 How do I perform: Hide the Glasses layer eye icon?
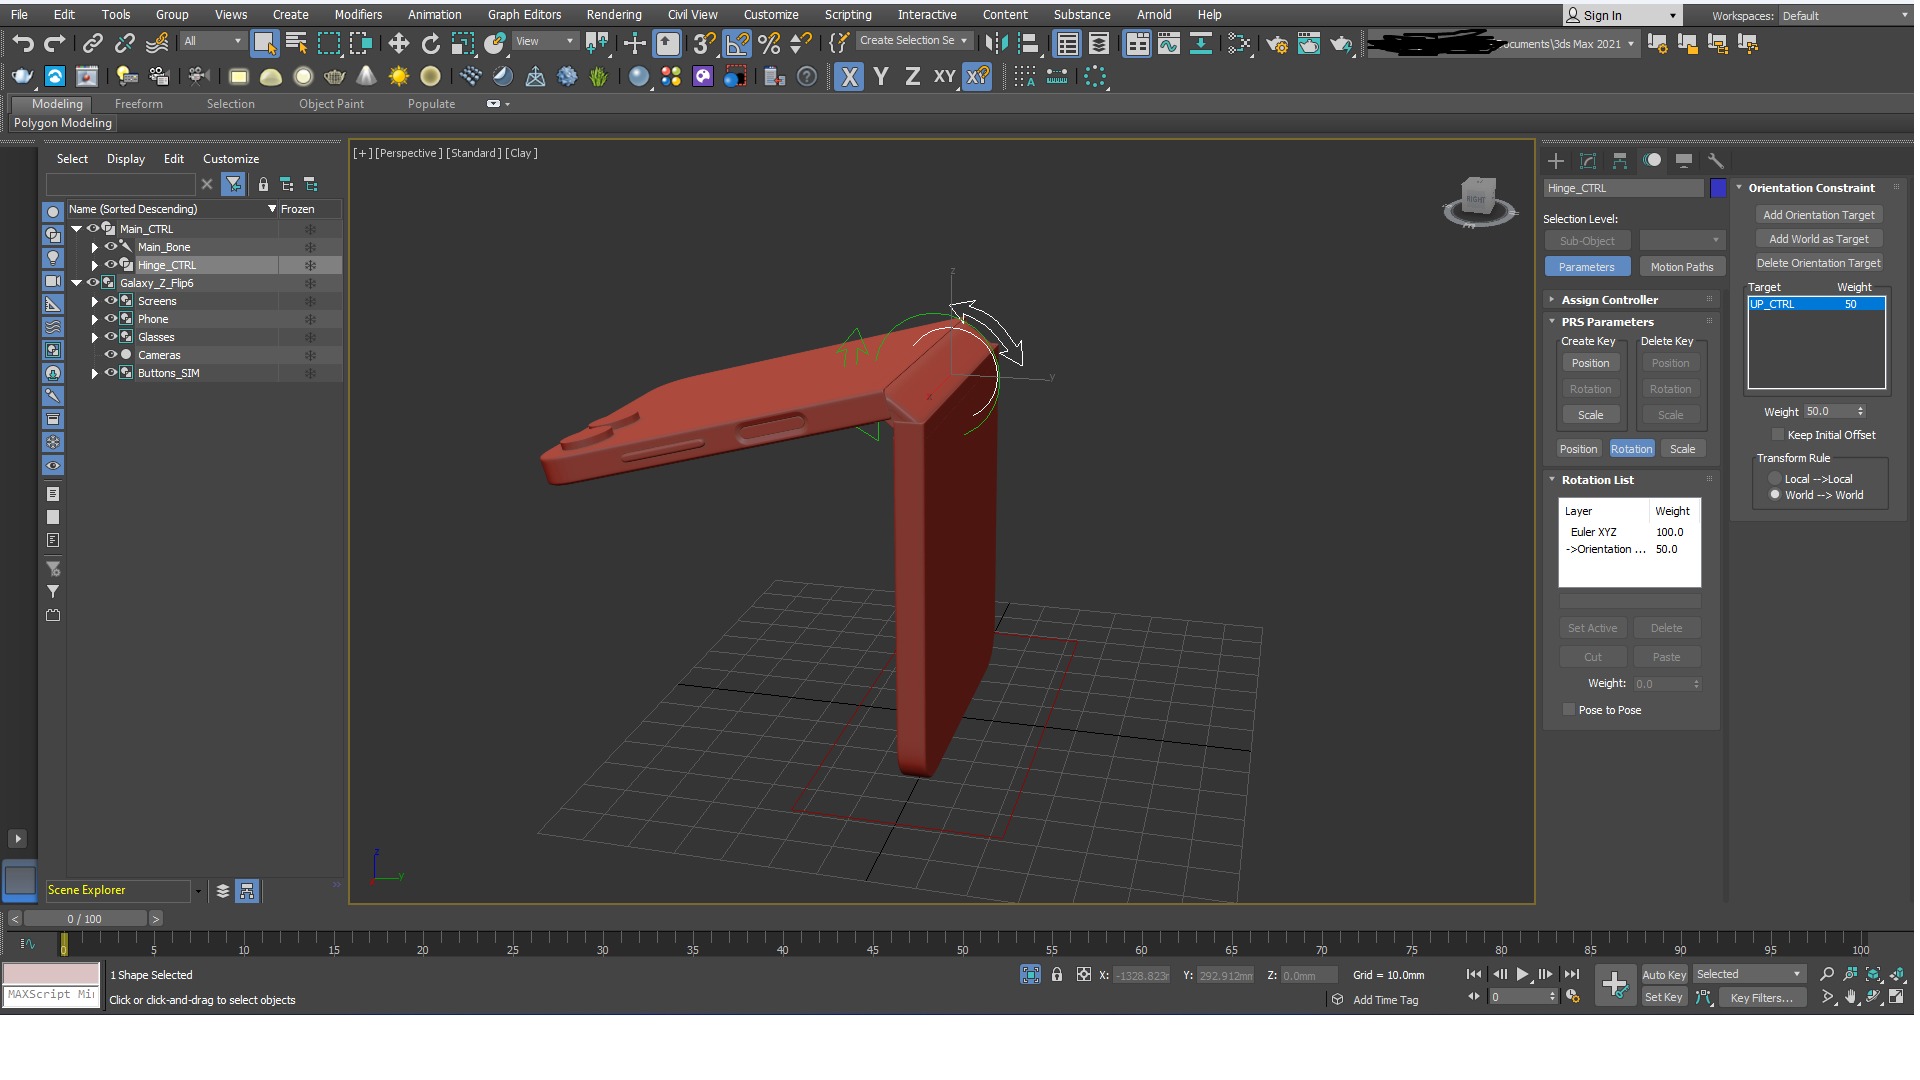click(111, 337)
